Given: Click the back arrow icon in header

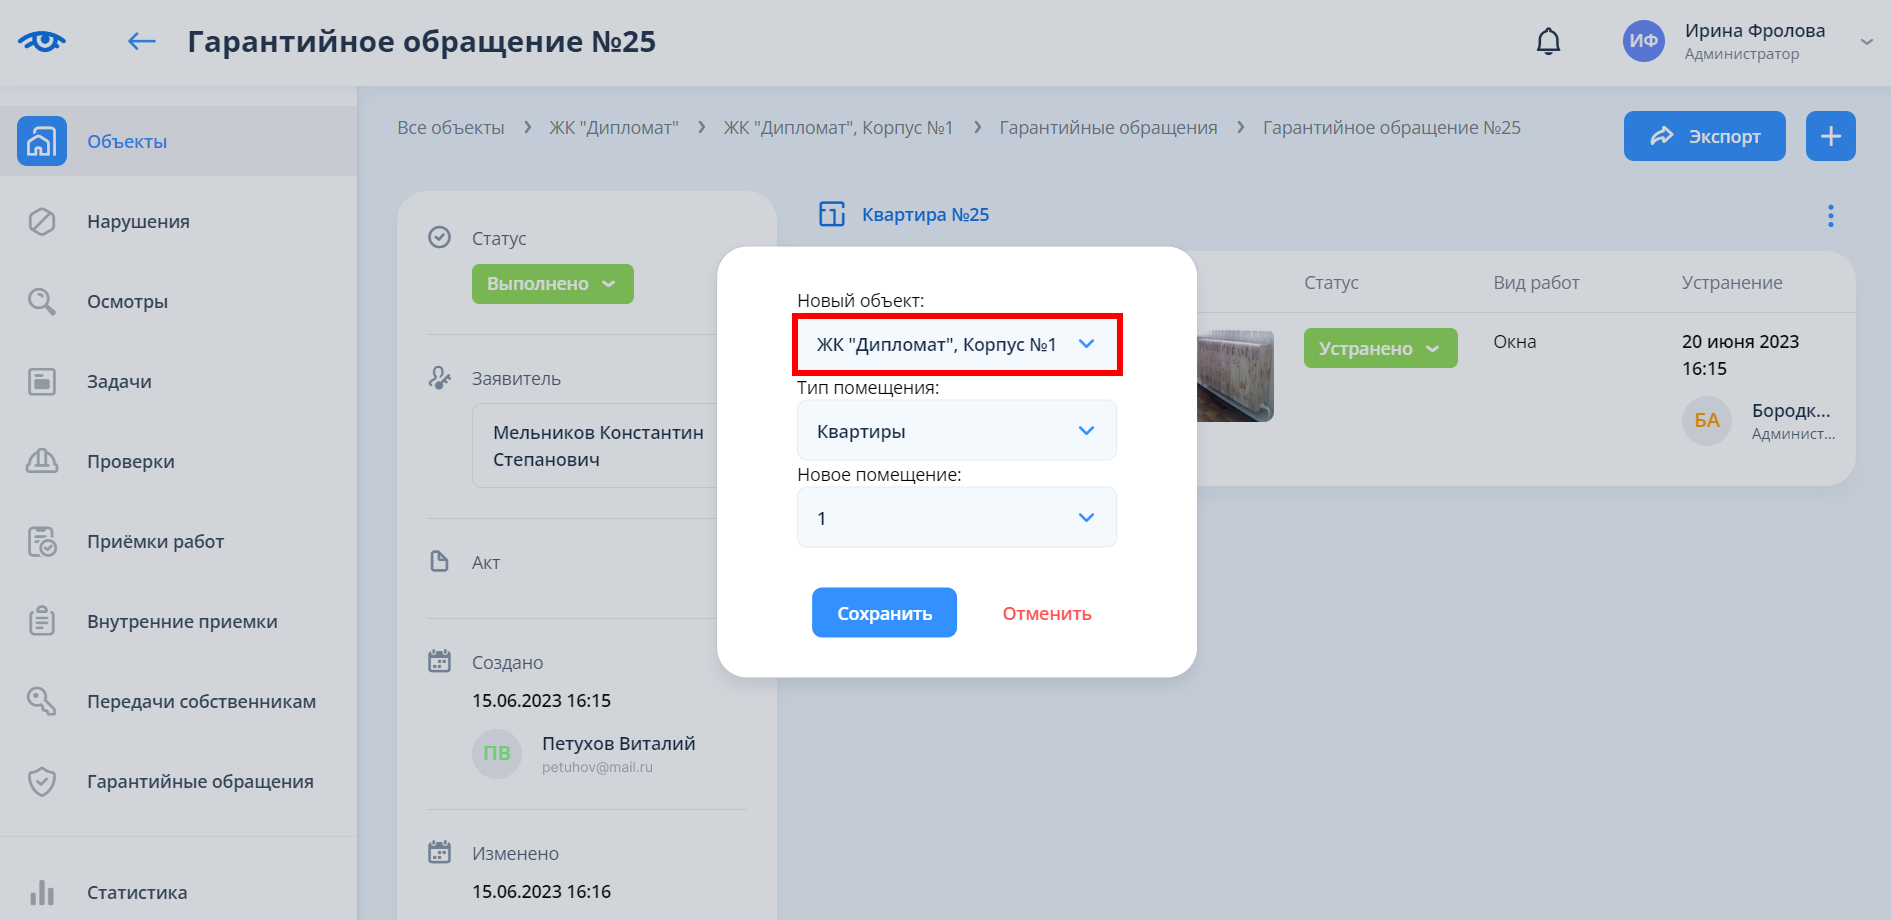Looking at the screenshot, I should pos(142,41).
